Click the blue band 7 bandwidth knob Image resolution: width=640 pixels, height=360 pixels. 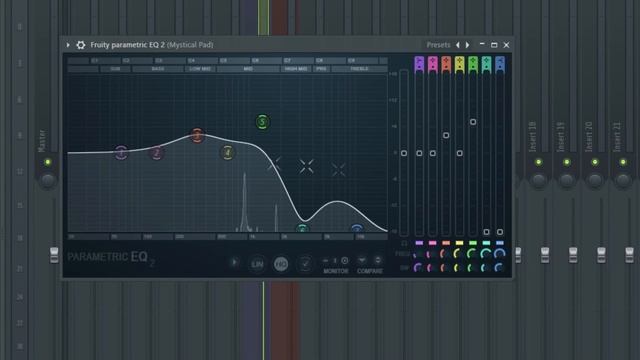[499, 268]
